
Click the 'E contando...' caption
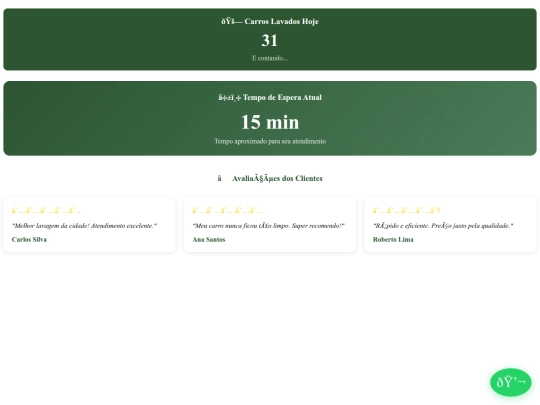(270, 58)
